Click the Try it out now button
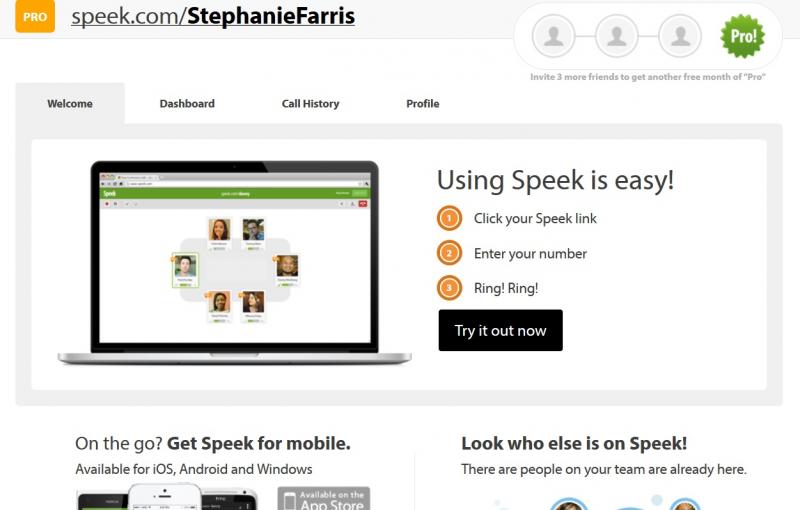The height and width of the screenshot is (510, 800). click(x=501, y=330)
